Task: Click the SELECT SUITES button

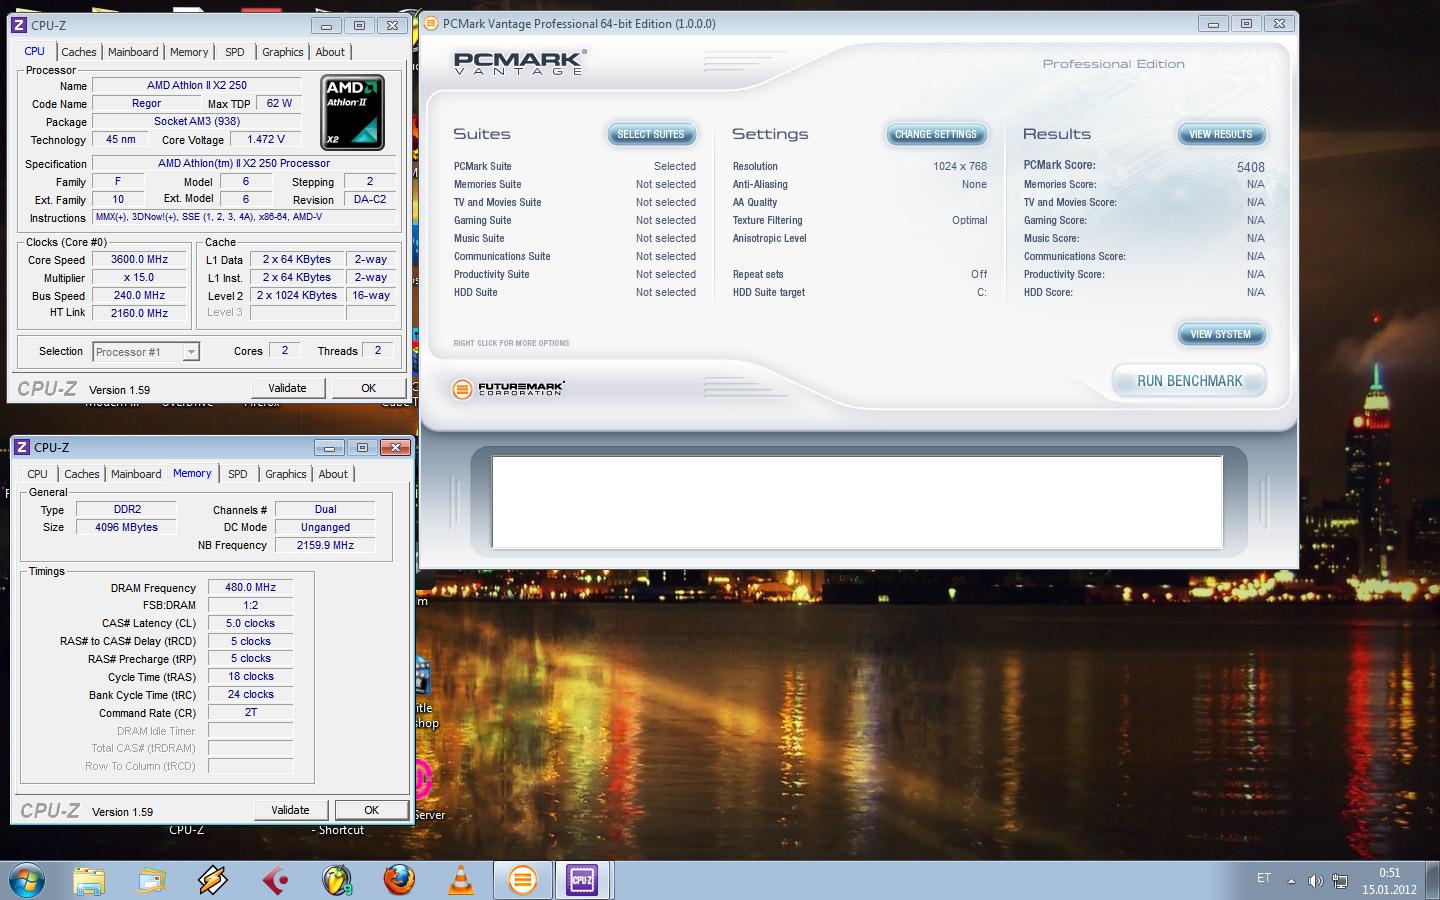Action: (651, 134)
